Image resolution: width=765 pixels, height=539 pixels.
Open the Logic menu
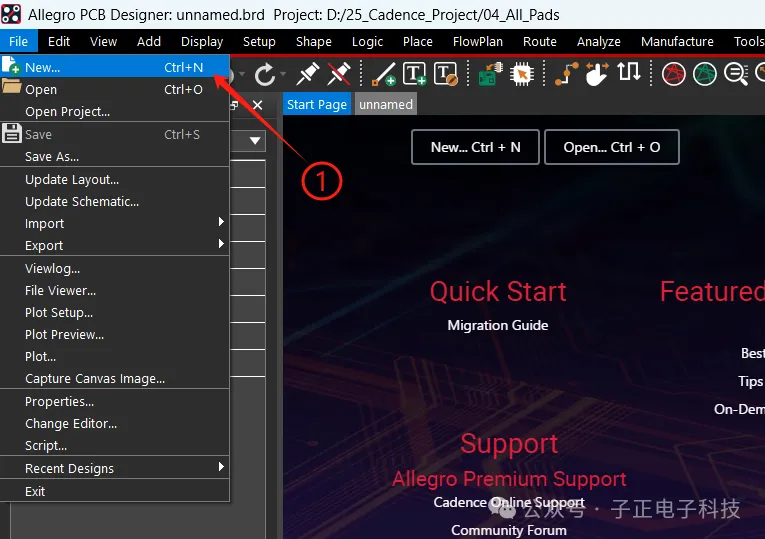click(367, 41)
